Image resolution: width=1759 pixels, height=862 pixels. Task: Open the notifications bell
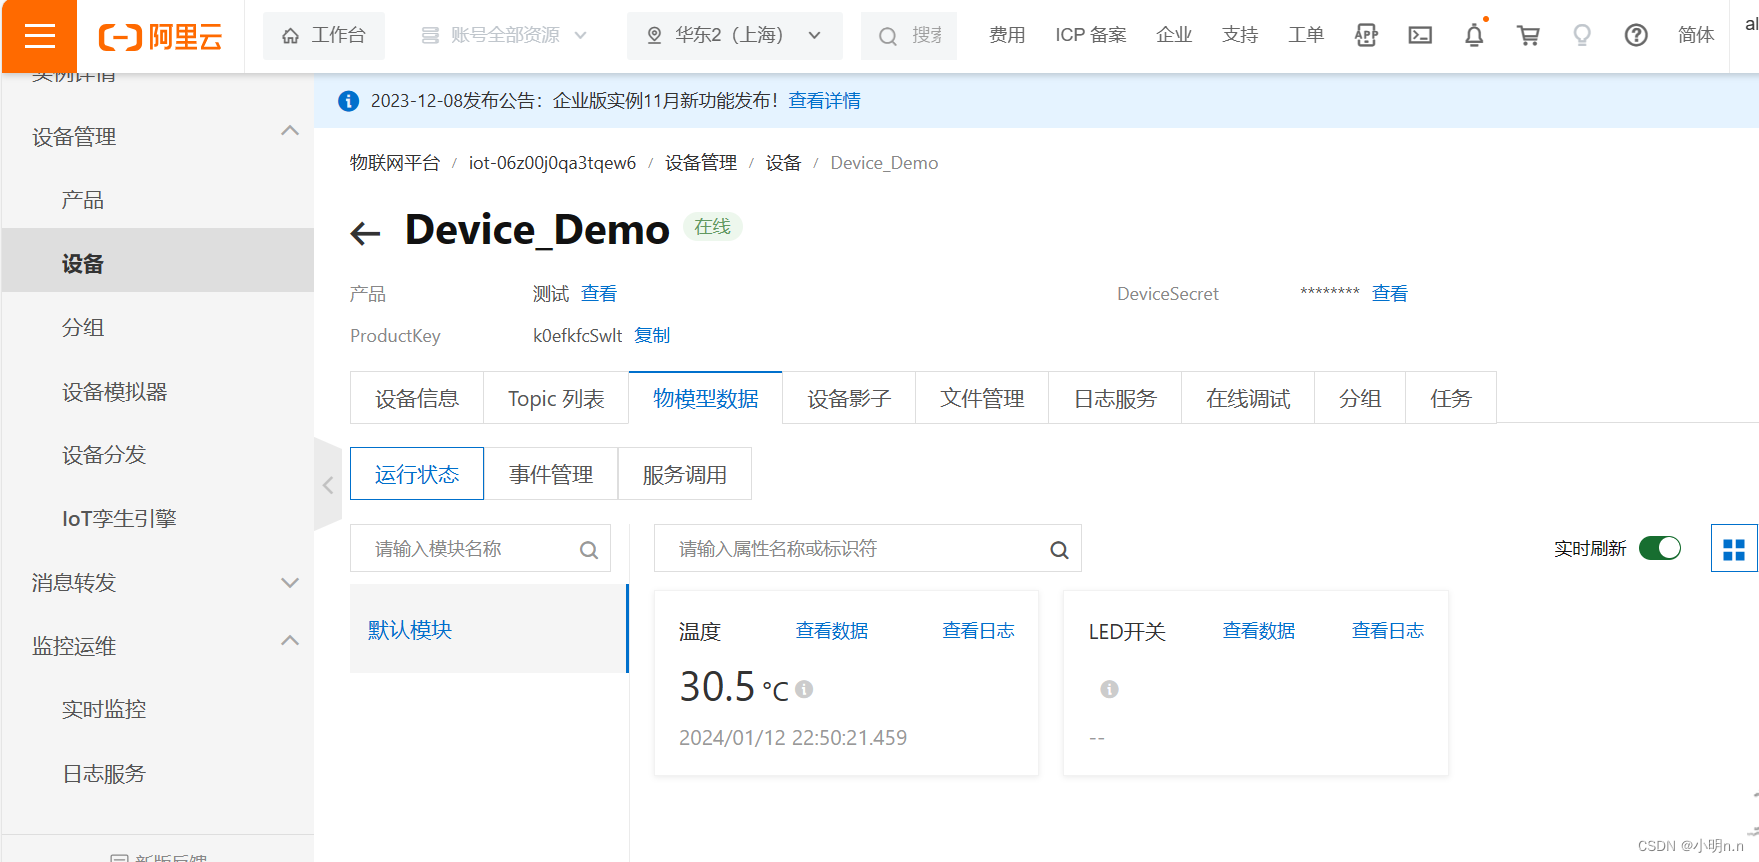(1474, 36)
